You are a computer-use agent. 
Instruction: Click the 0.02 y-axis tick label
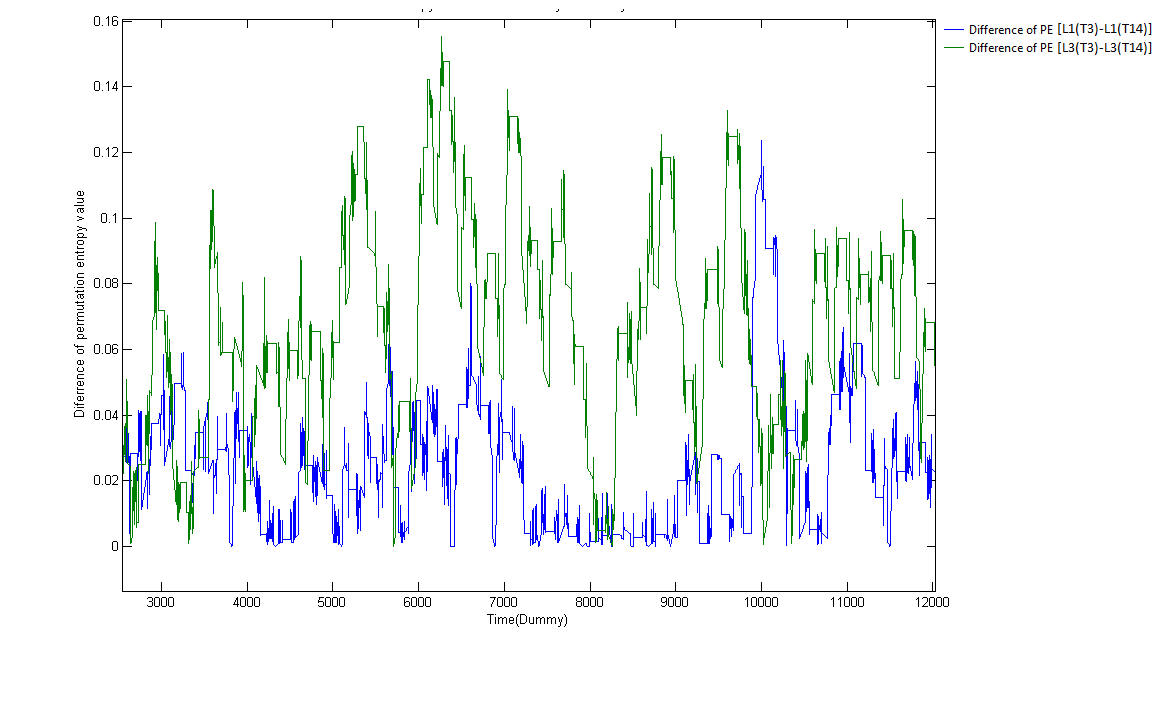(105, 480)
